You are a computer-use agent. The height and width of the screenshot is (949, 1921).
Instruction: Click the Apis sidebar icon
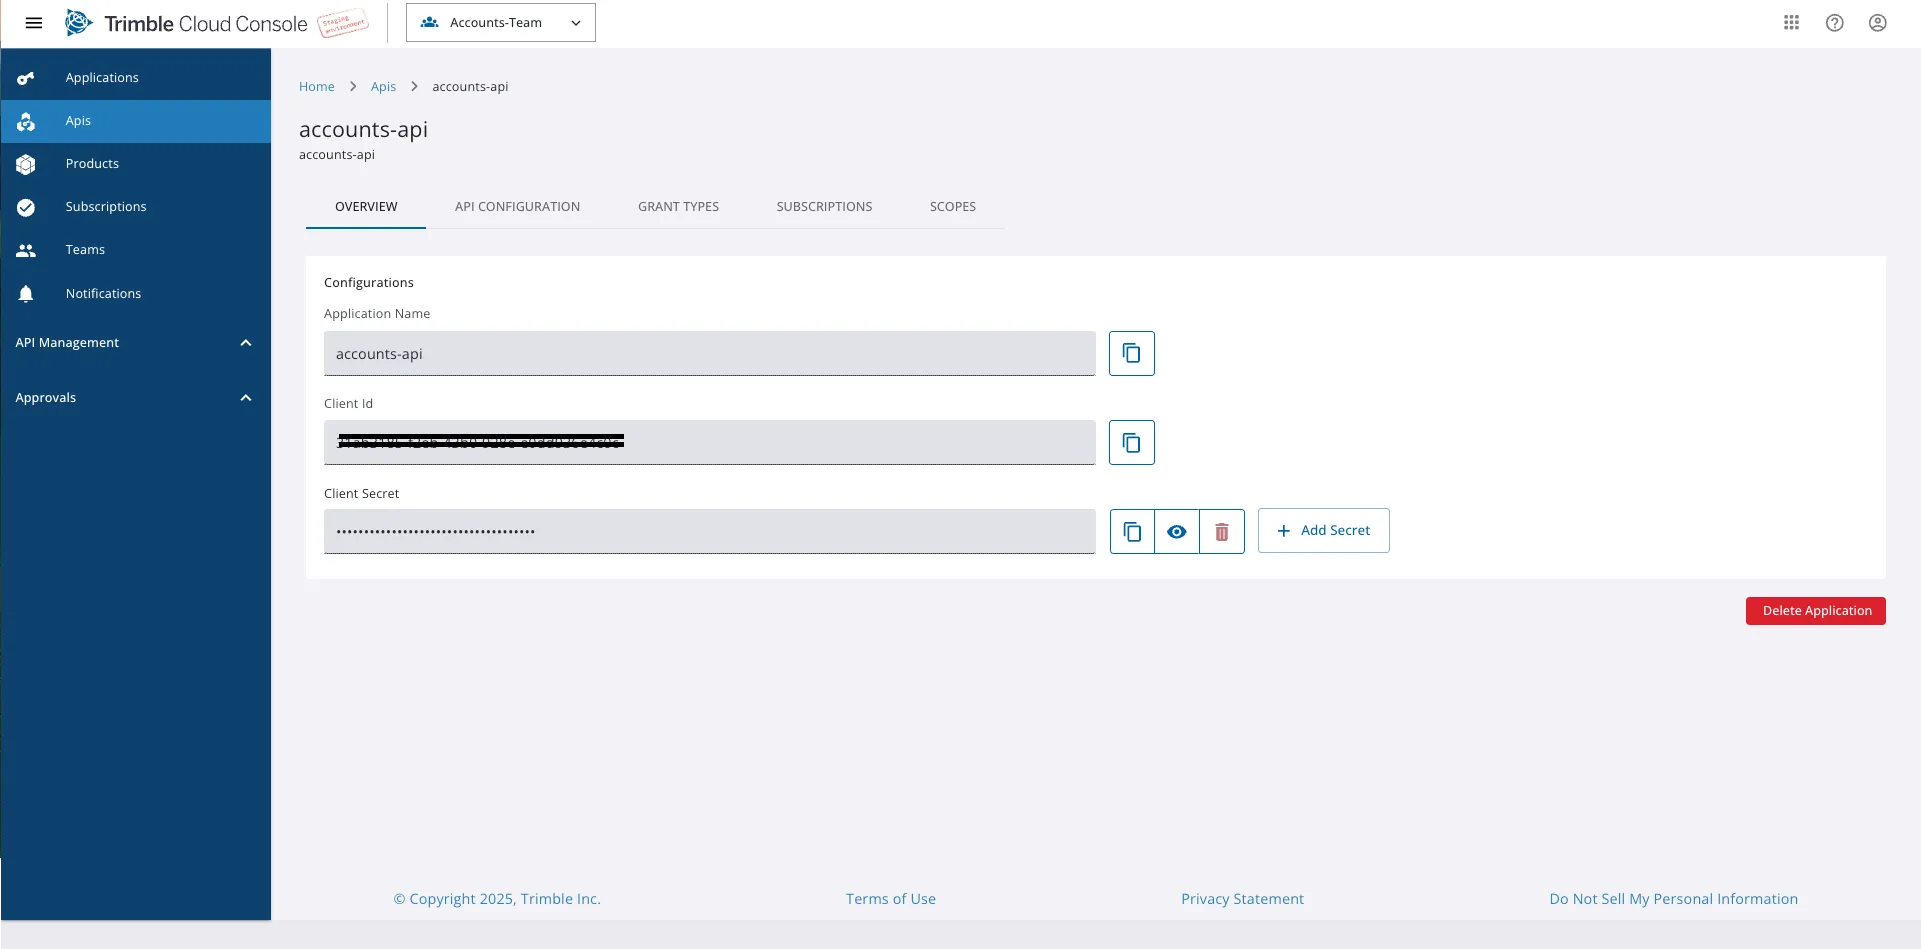(26, 121)
